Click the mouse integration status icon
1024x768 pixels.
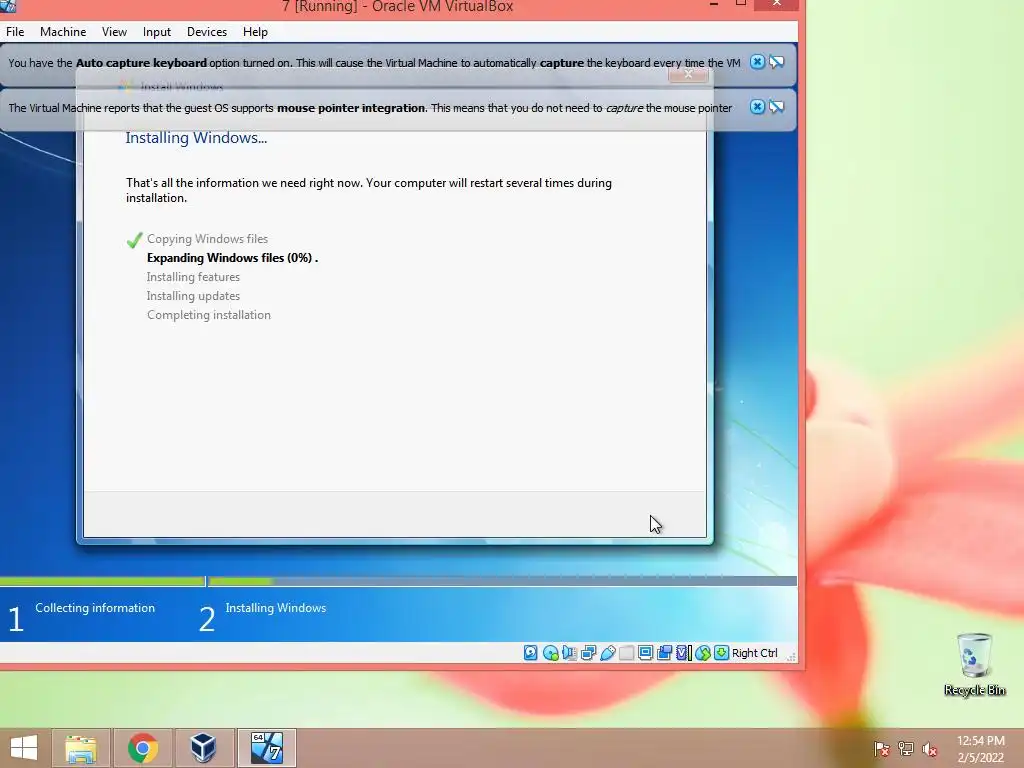703,652
